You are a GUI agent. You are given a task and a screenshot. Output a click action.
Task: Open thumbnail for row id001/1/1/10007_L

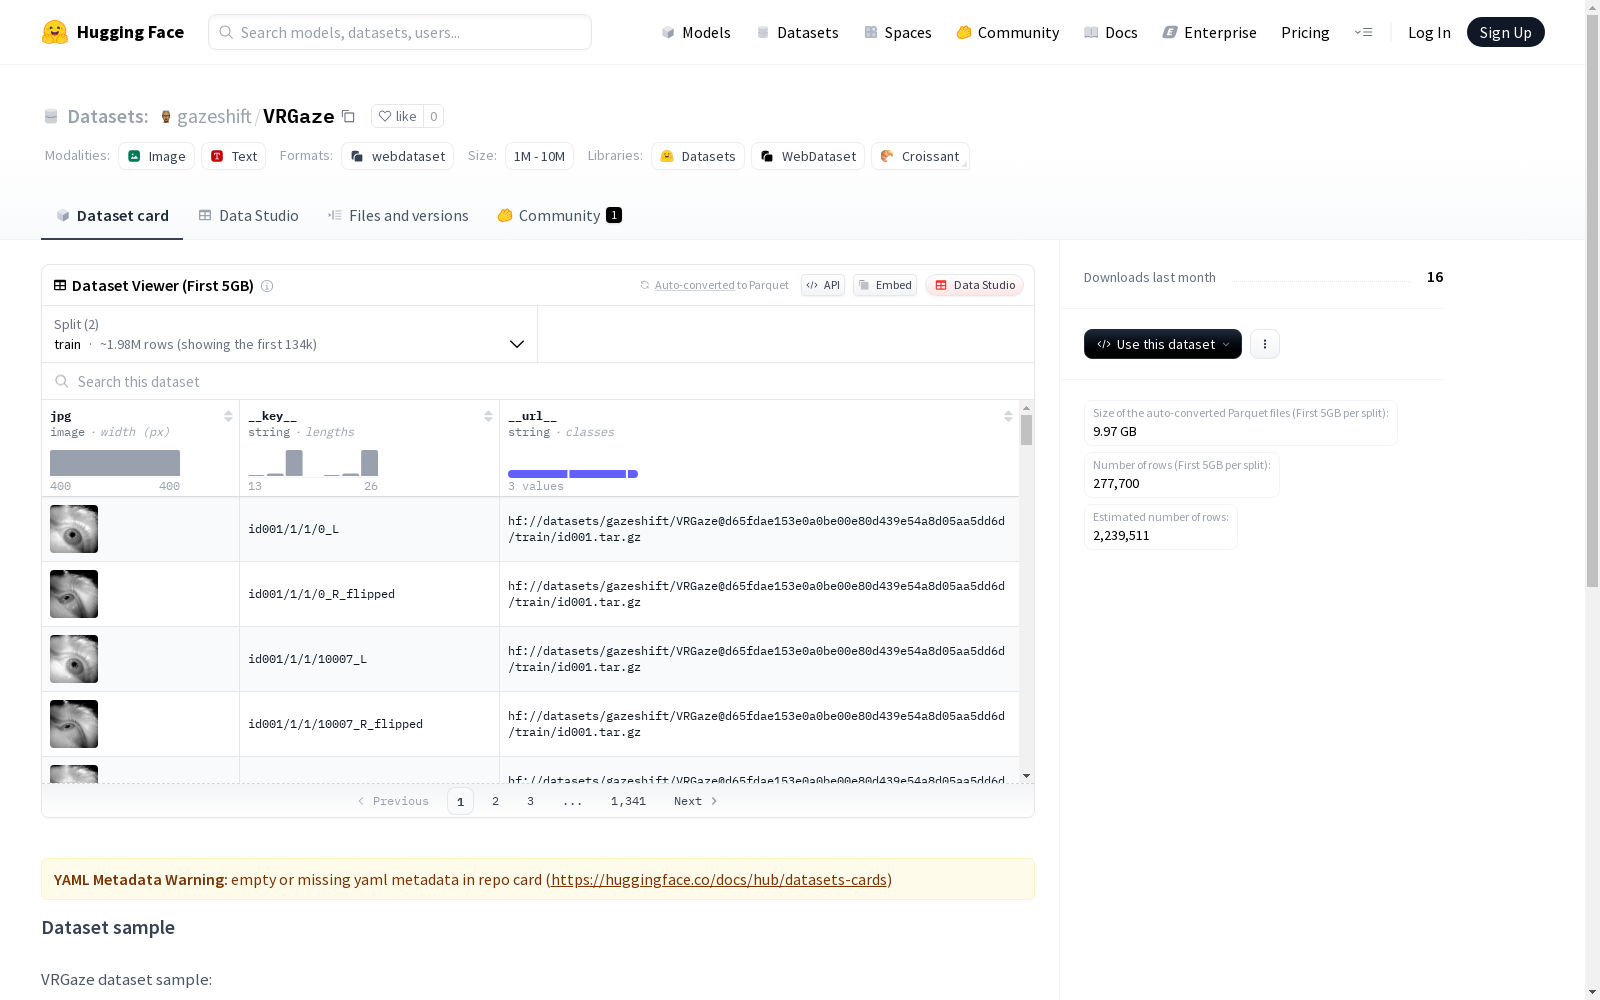pyautogui.click(x=74, y=659)
